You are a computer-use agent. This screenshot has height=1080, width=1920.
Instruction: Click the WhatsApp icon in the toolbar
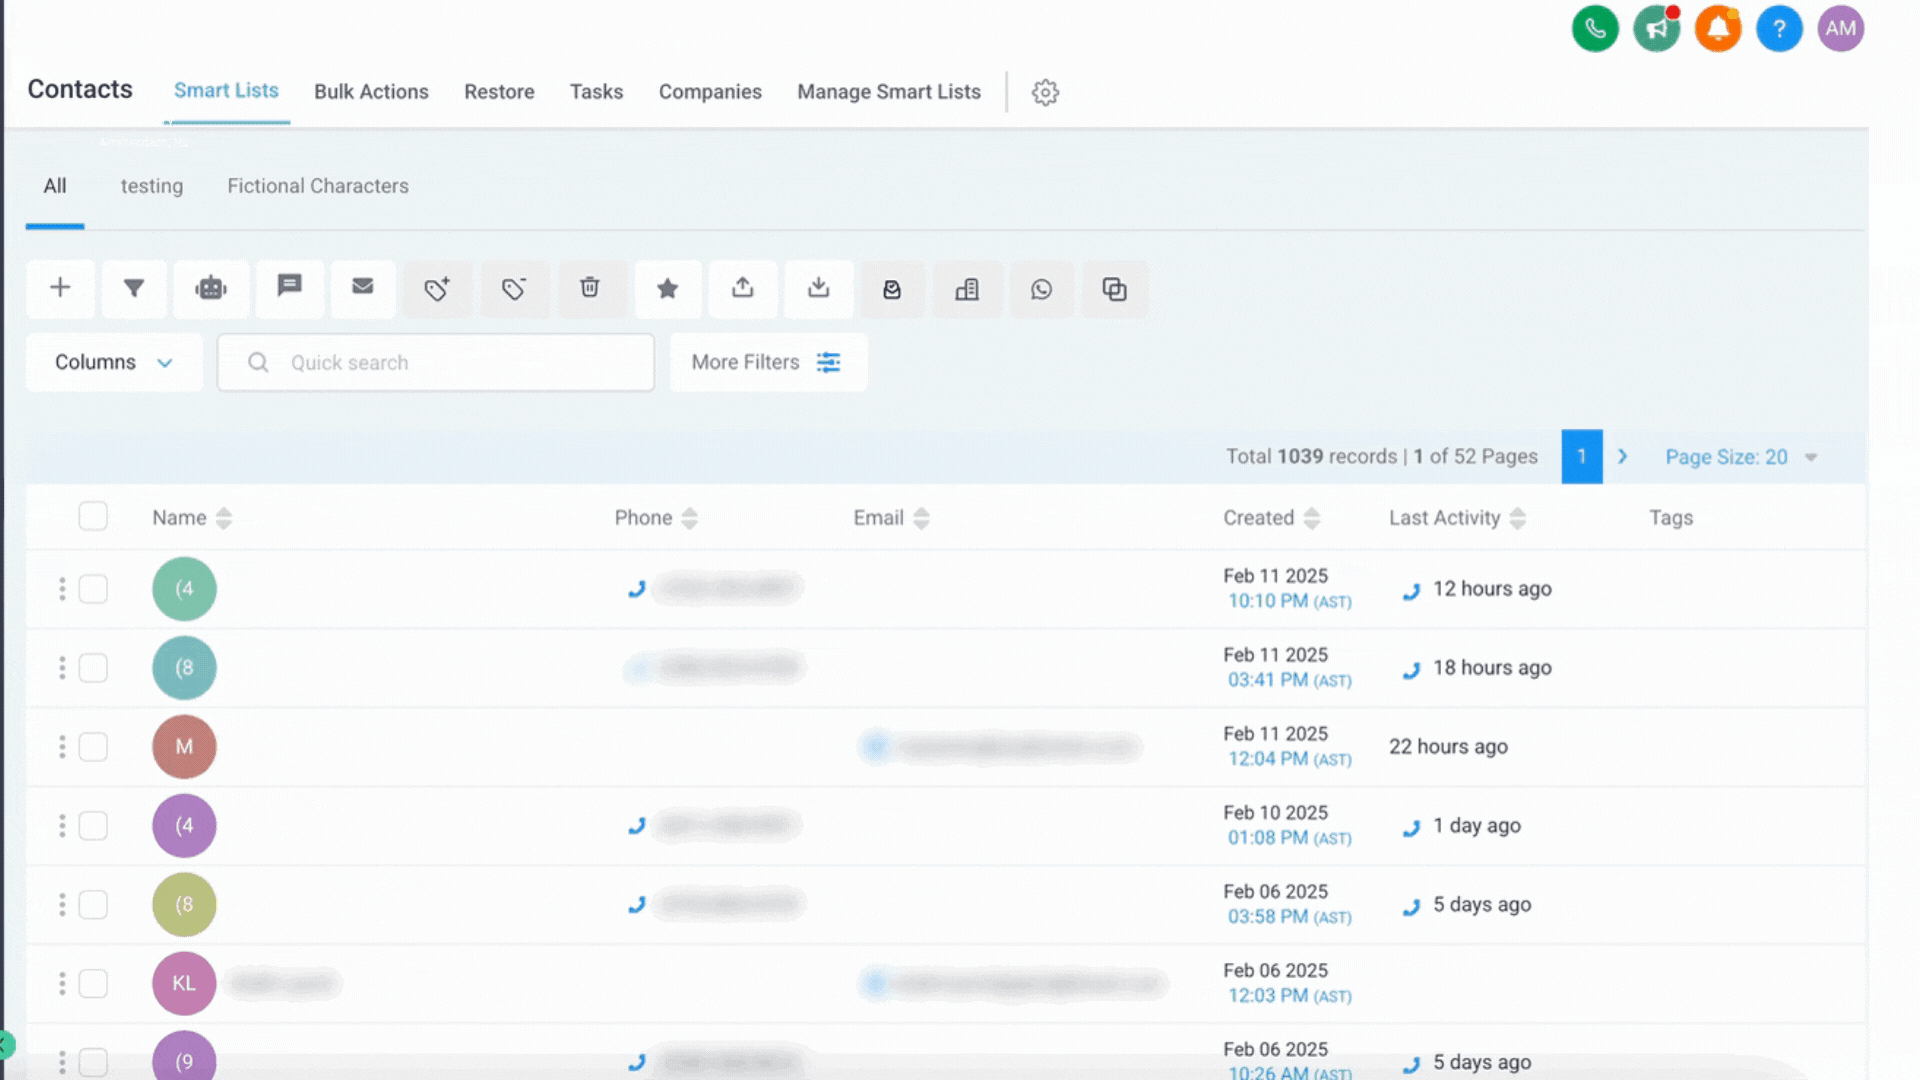pyautogui.click(x=1042, y=289)
